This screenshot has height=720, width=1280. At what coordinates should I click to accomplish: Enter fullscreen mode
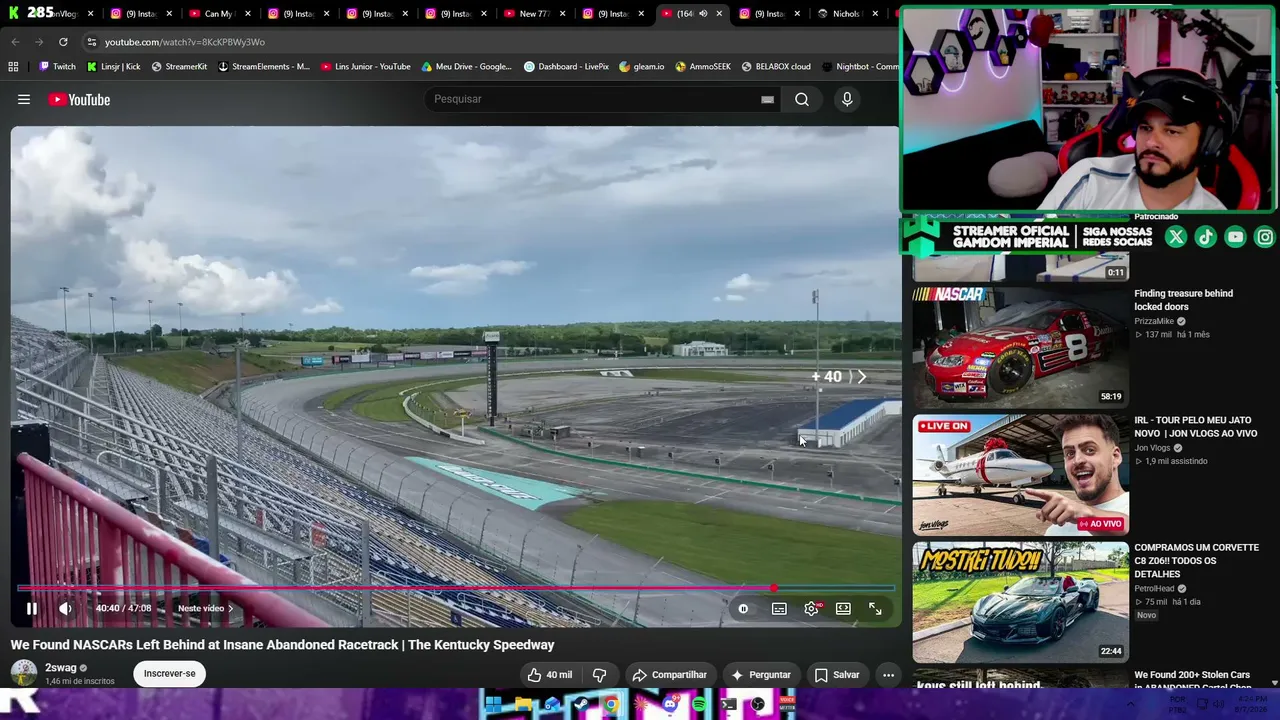tap(875, 608)
